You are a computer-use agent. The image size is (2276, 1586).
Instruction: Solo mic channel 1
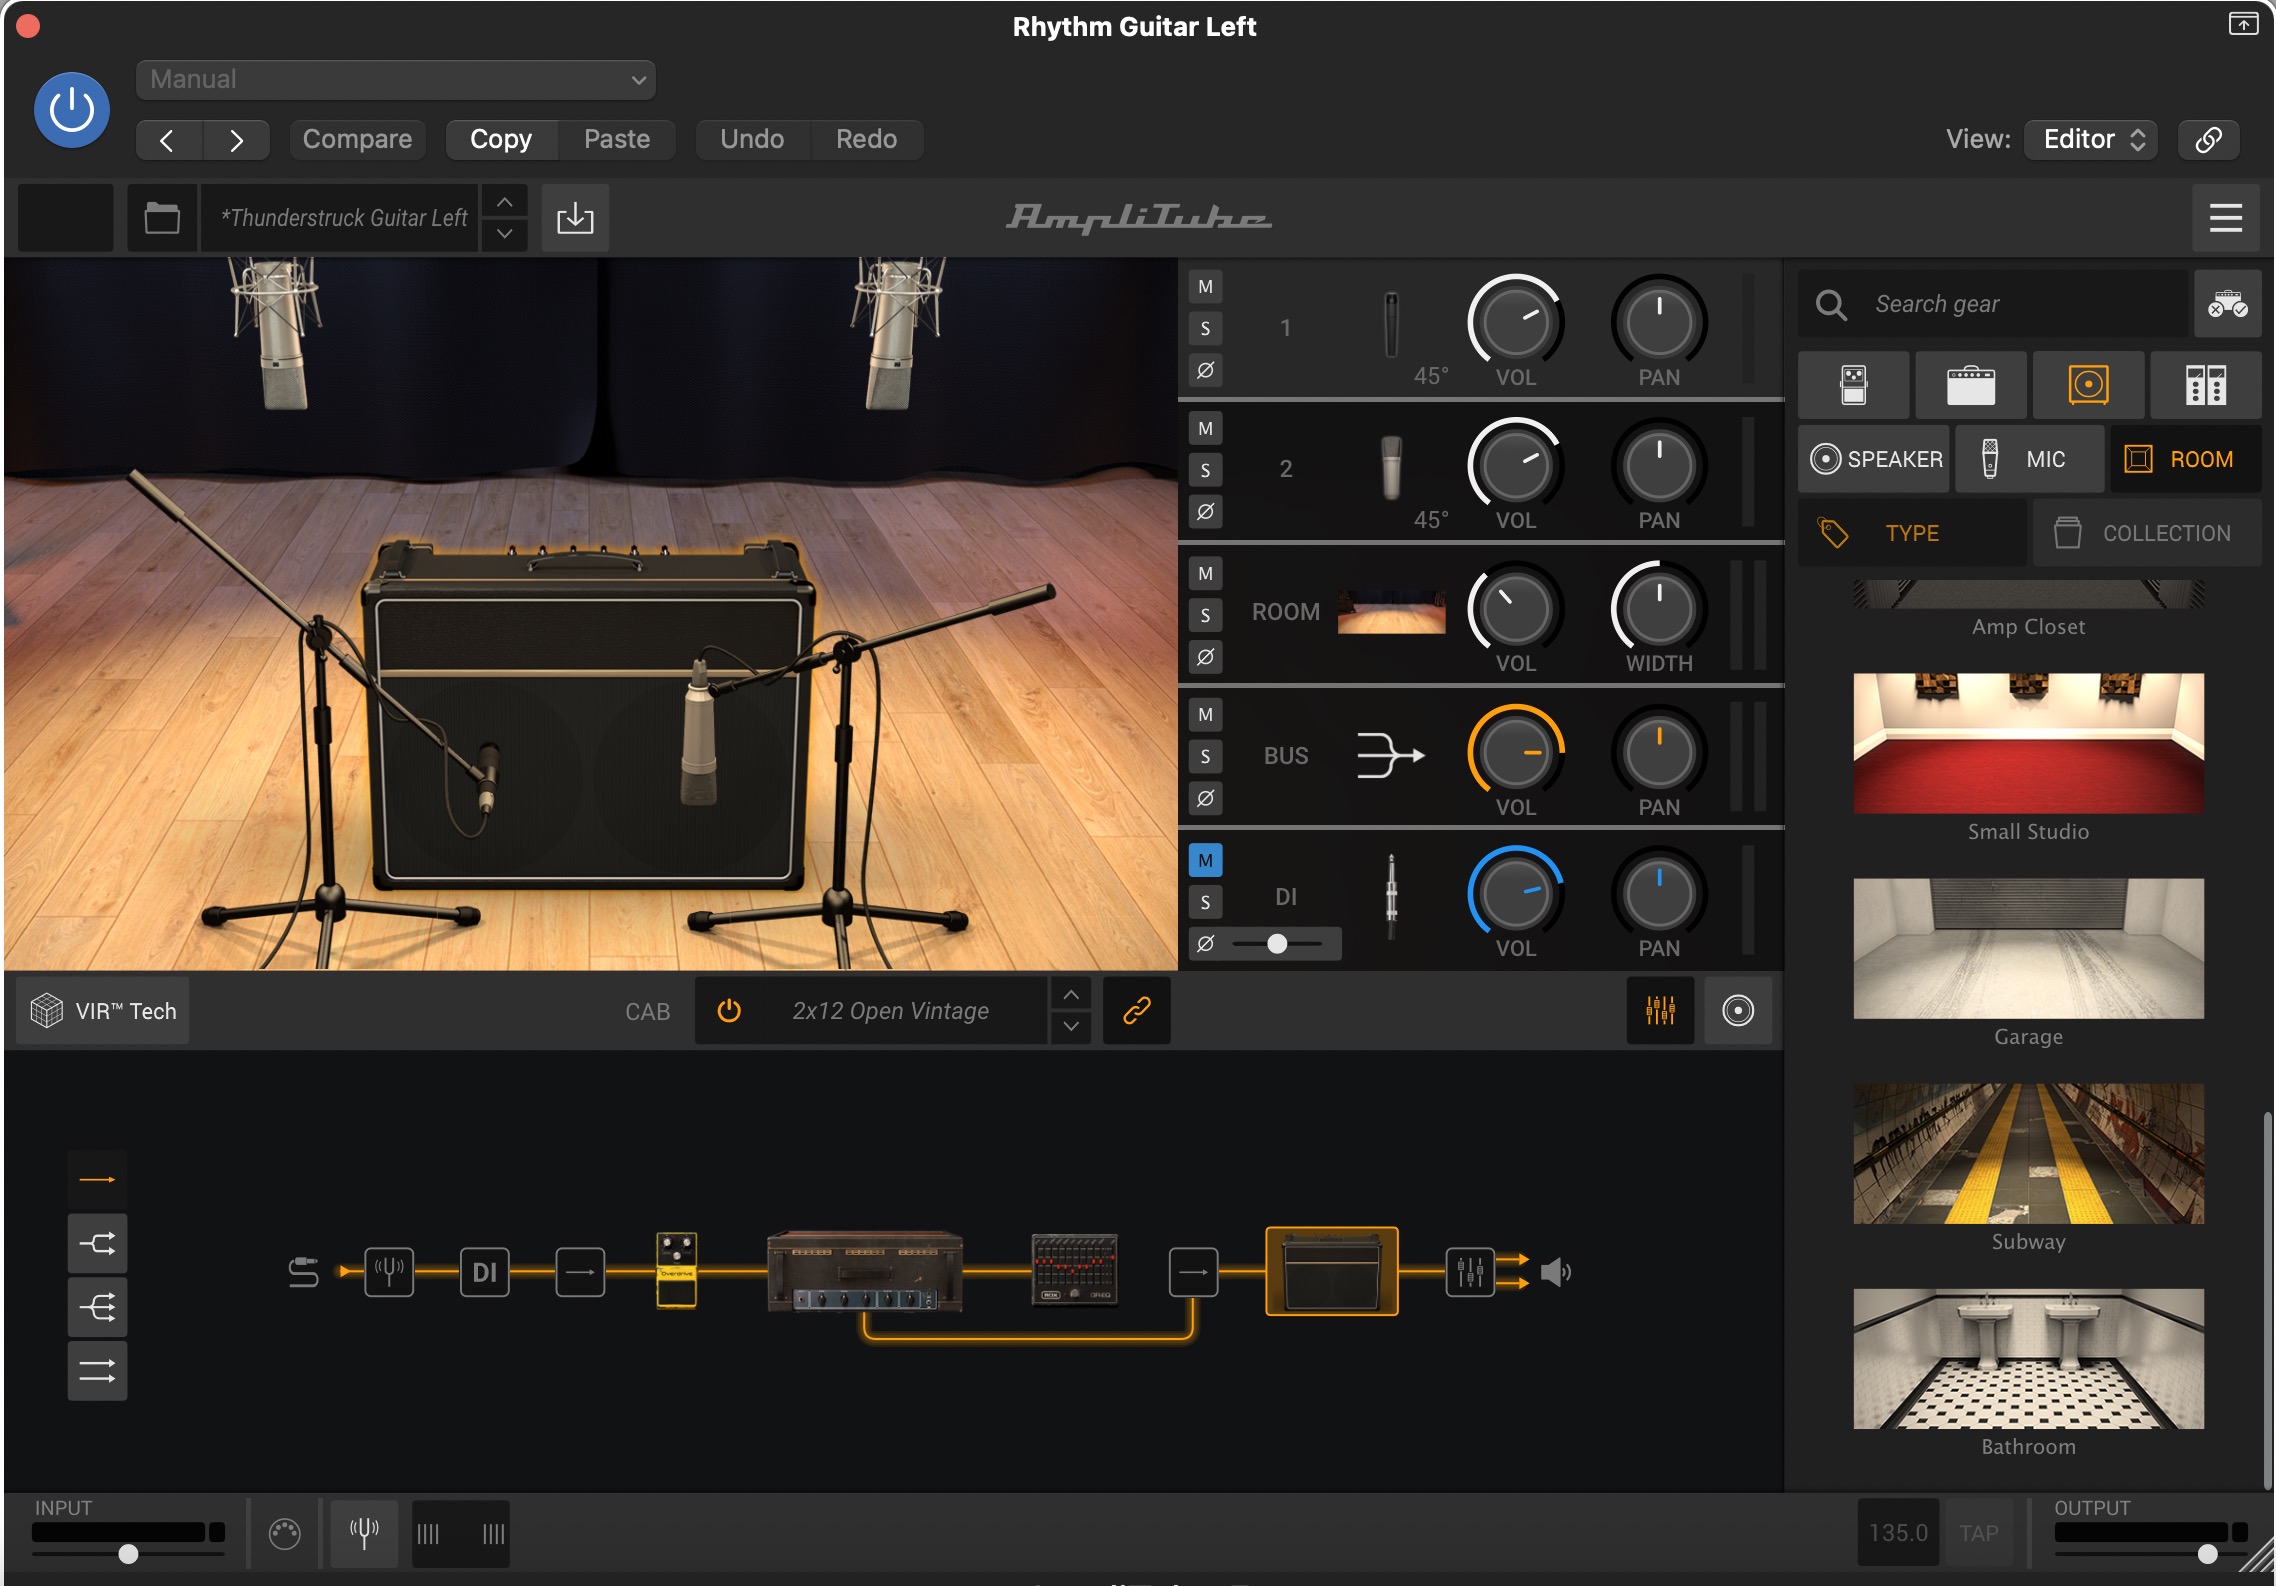point(1205,328)
